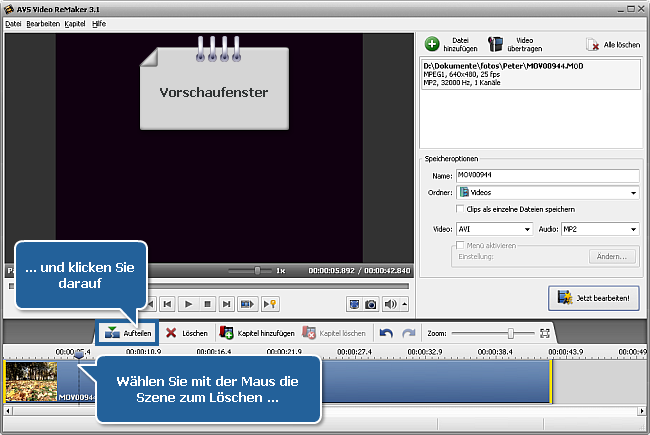Click the timeline playhead cursor marker
The image size is (650, 435).
pyautogui.click(x=79, y=355)
